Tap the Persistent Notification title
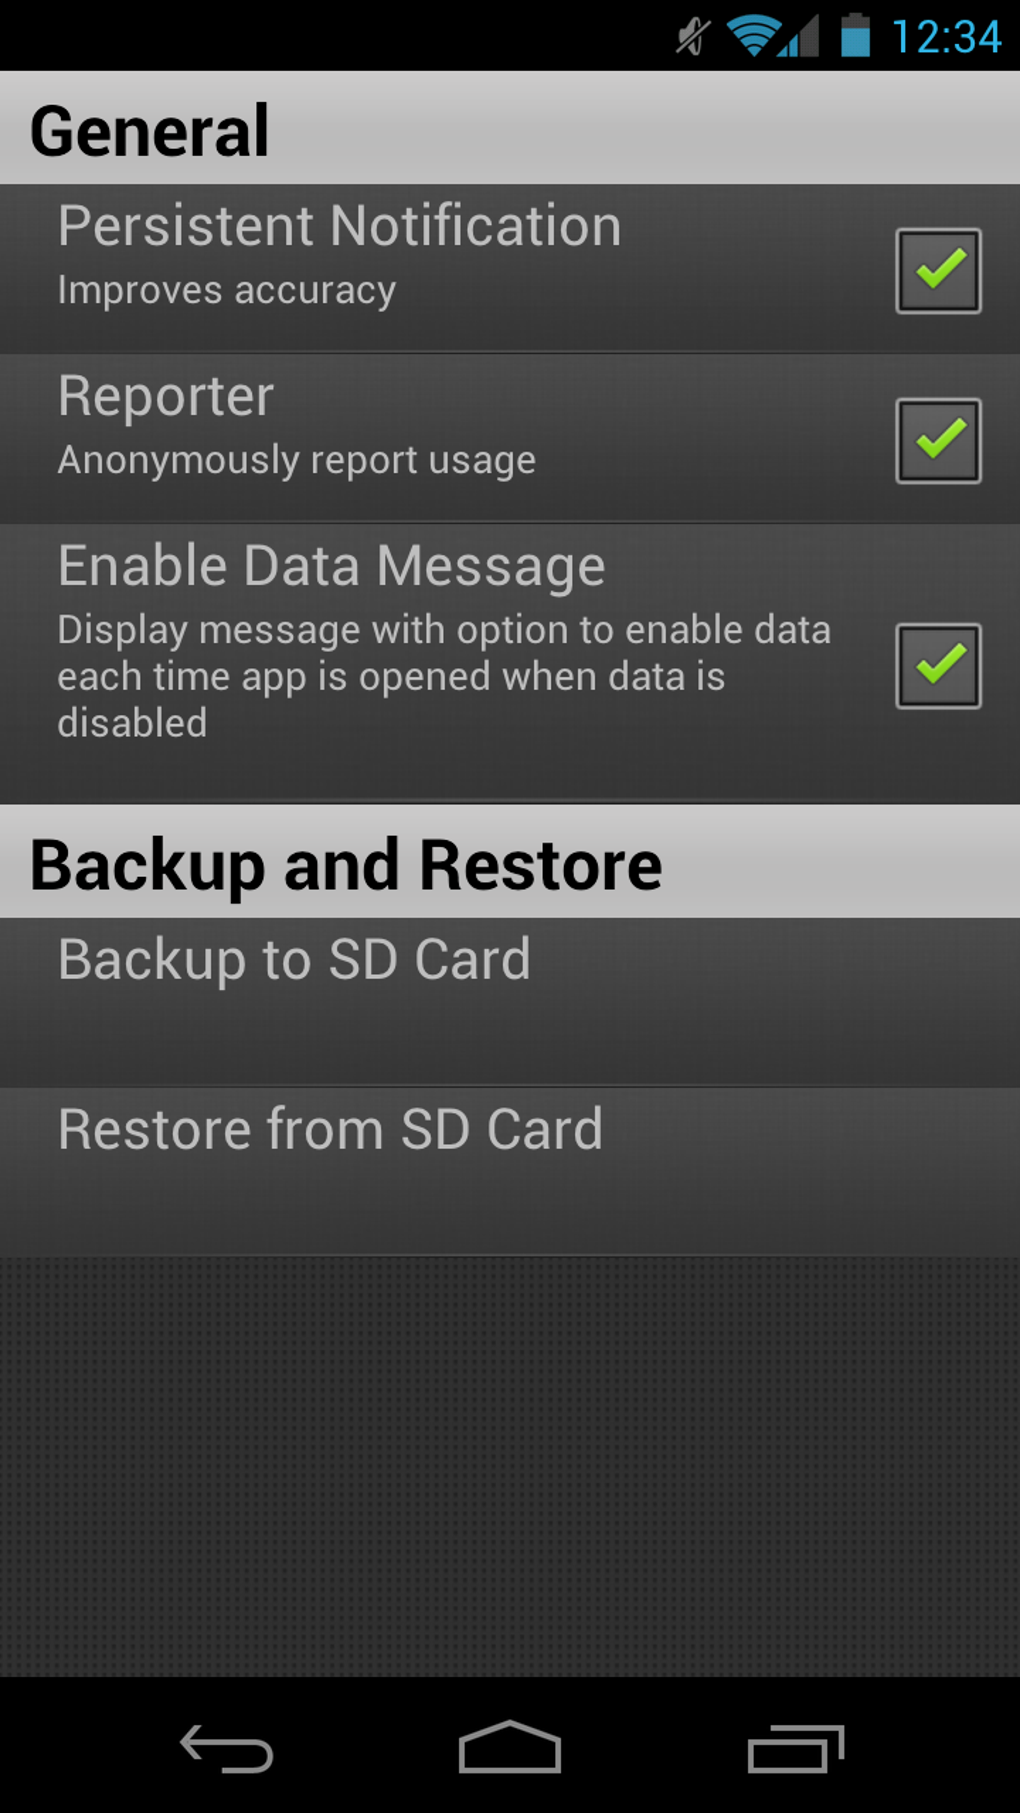1020x1813 pixels. click(339, 226)
